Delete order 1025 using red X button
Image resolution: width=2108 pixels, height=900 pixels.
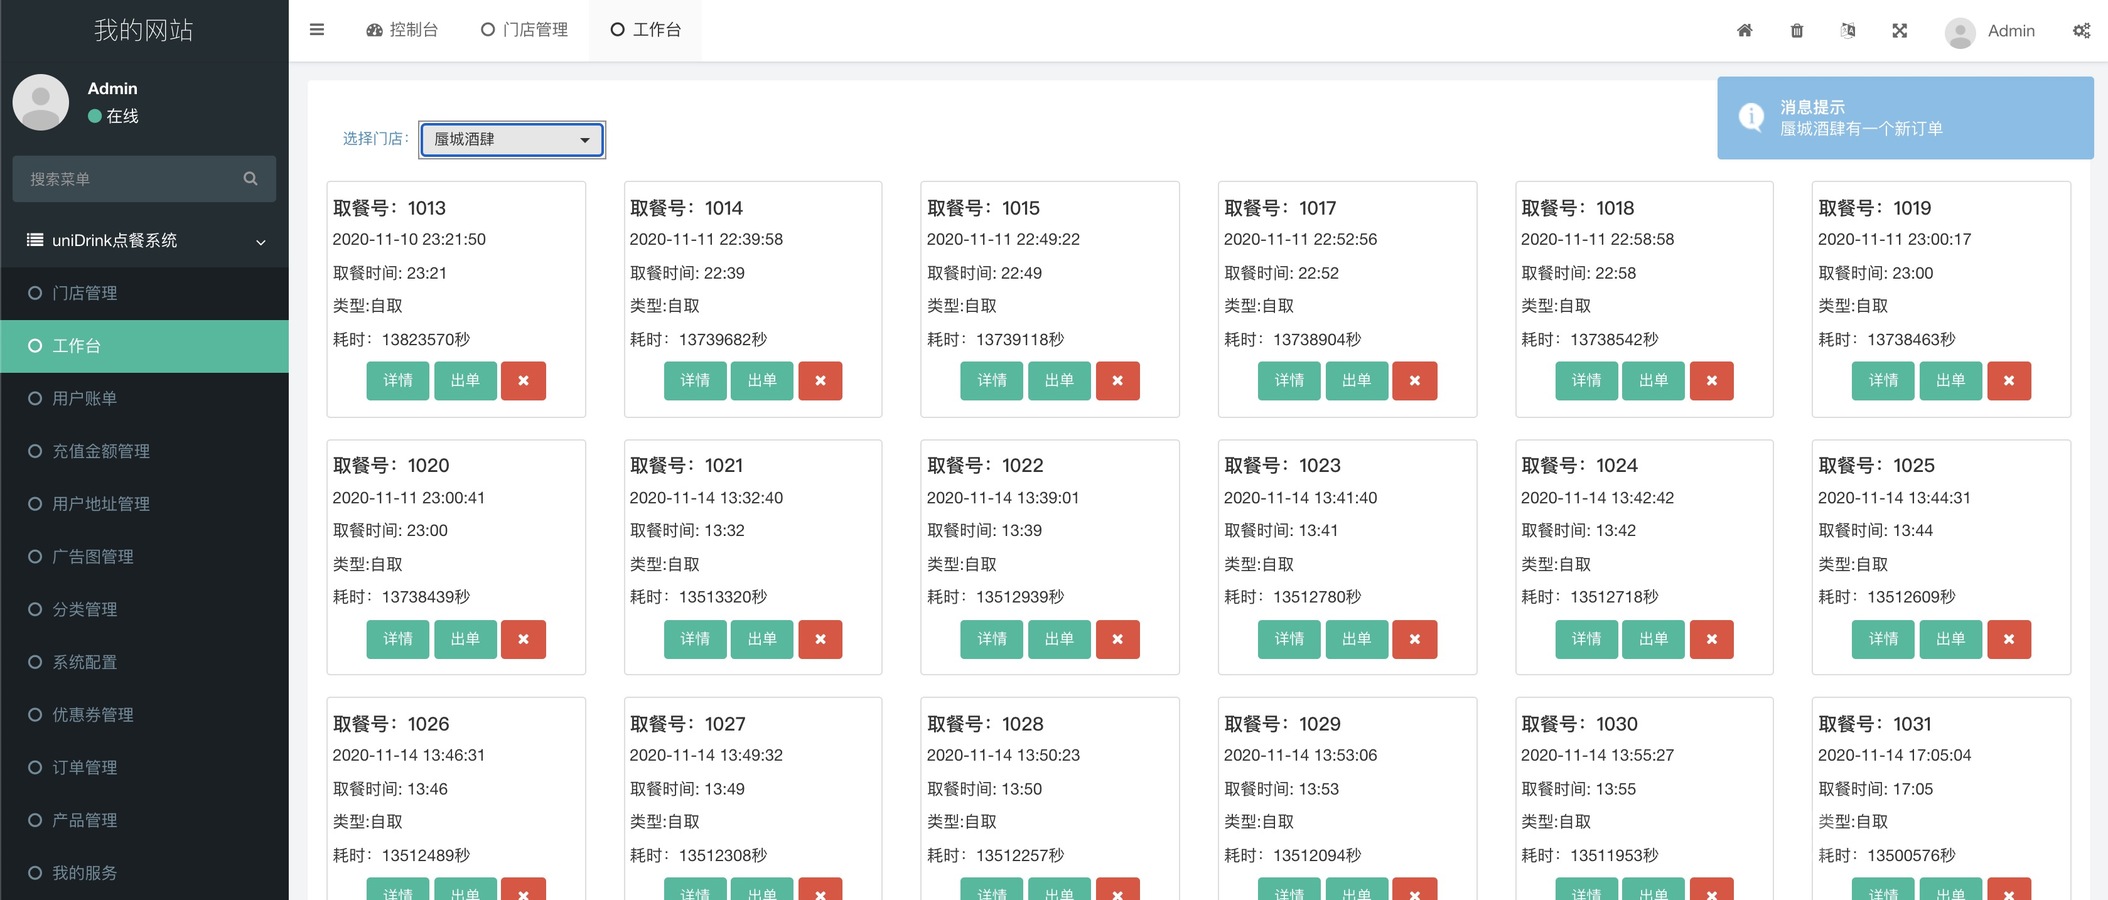2008,639
